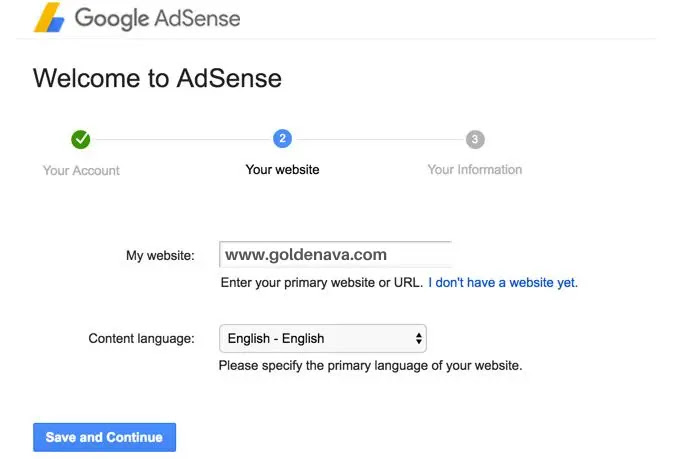Click the up-down arrows on the language selector
Viewport: 696px width, 459px height.
(419, 339)
